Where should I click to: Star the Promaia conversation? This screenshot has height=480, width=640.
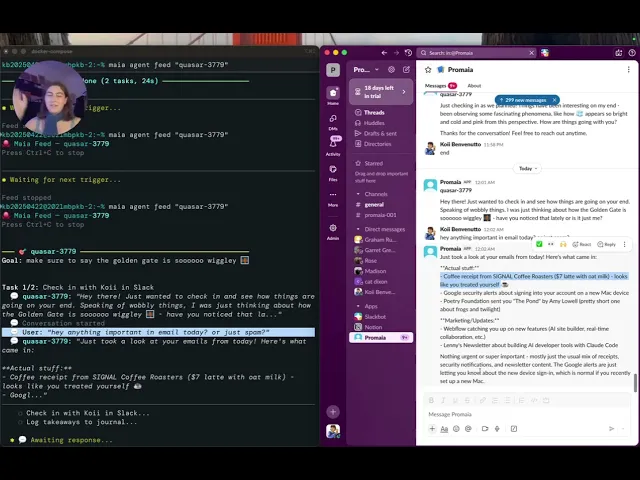coord(428,70)
